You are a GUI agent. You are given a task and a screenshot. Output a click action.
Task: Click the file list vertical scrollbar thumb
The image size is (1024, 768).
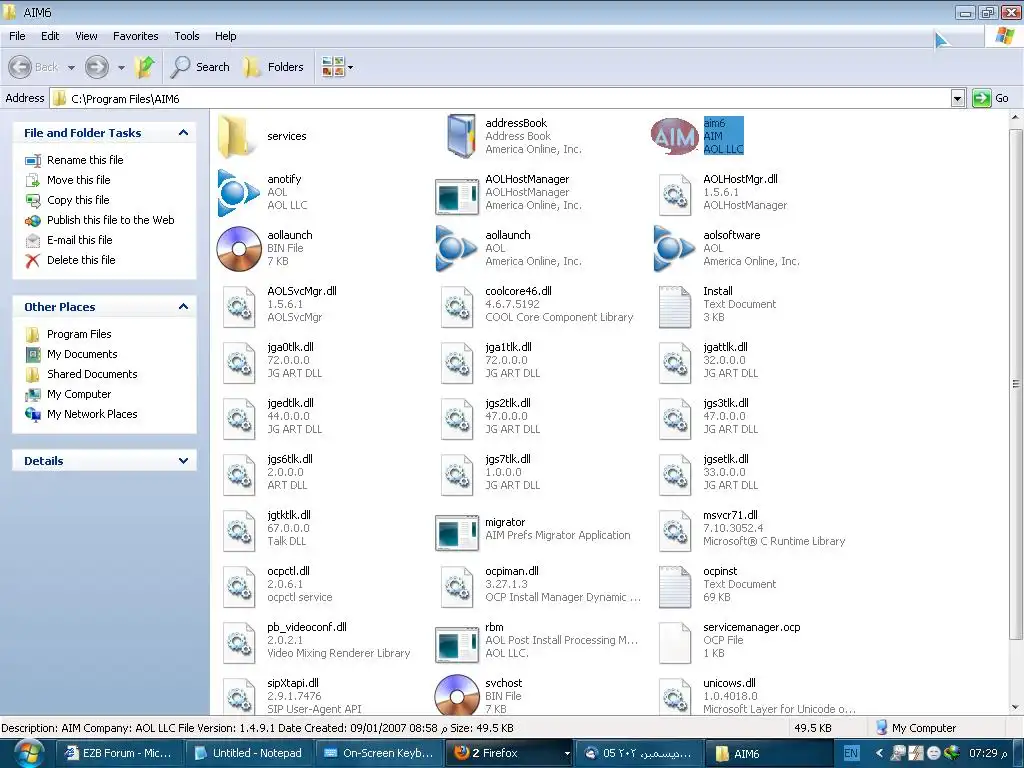1016,384
